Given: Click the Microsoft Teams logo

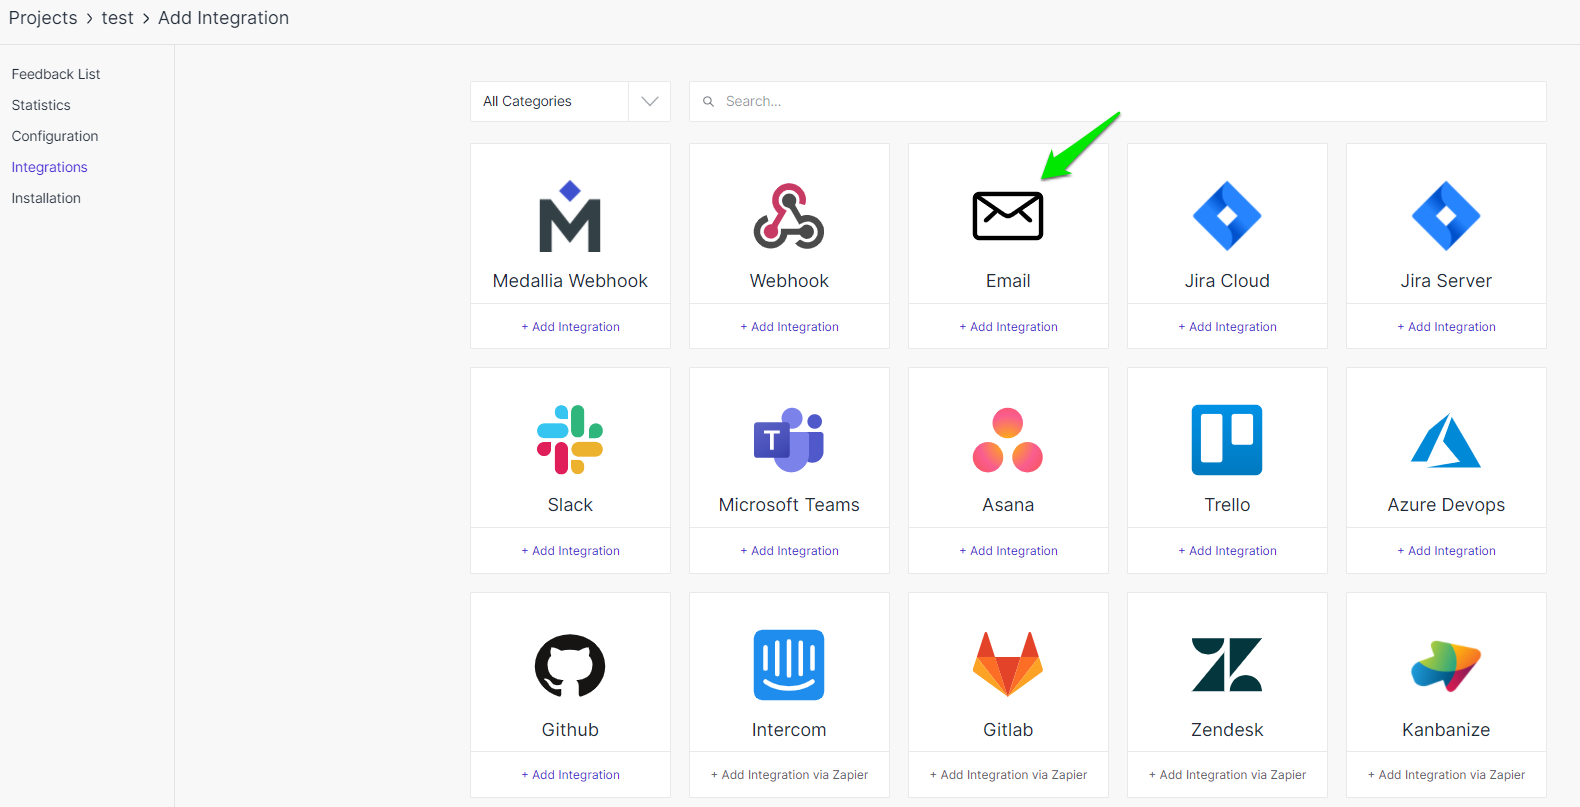Looking at the screenshot, I should coord(789,440).
